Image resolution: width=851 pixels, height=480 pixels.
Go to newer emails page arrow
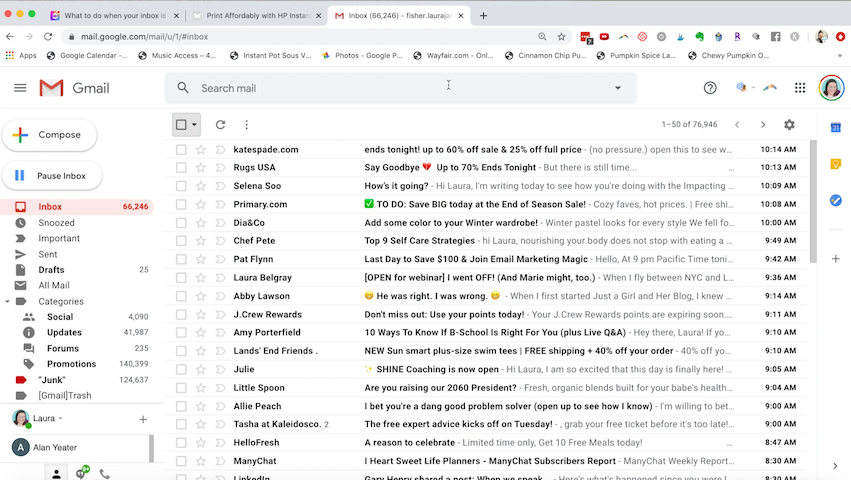pos(737,125)
